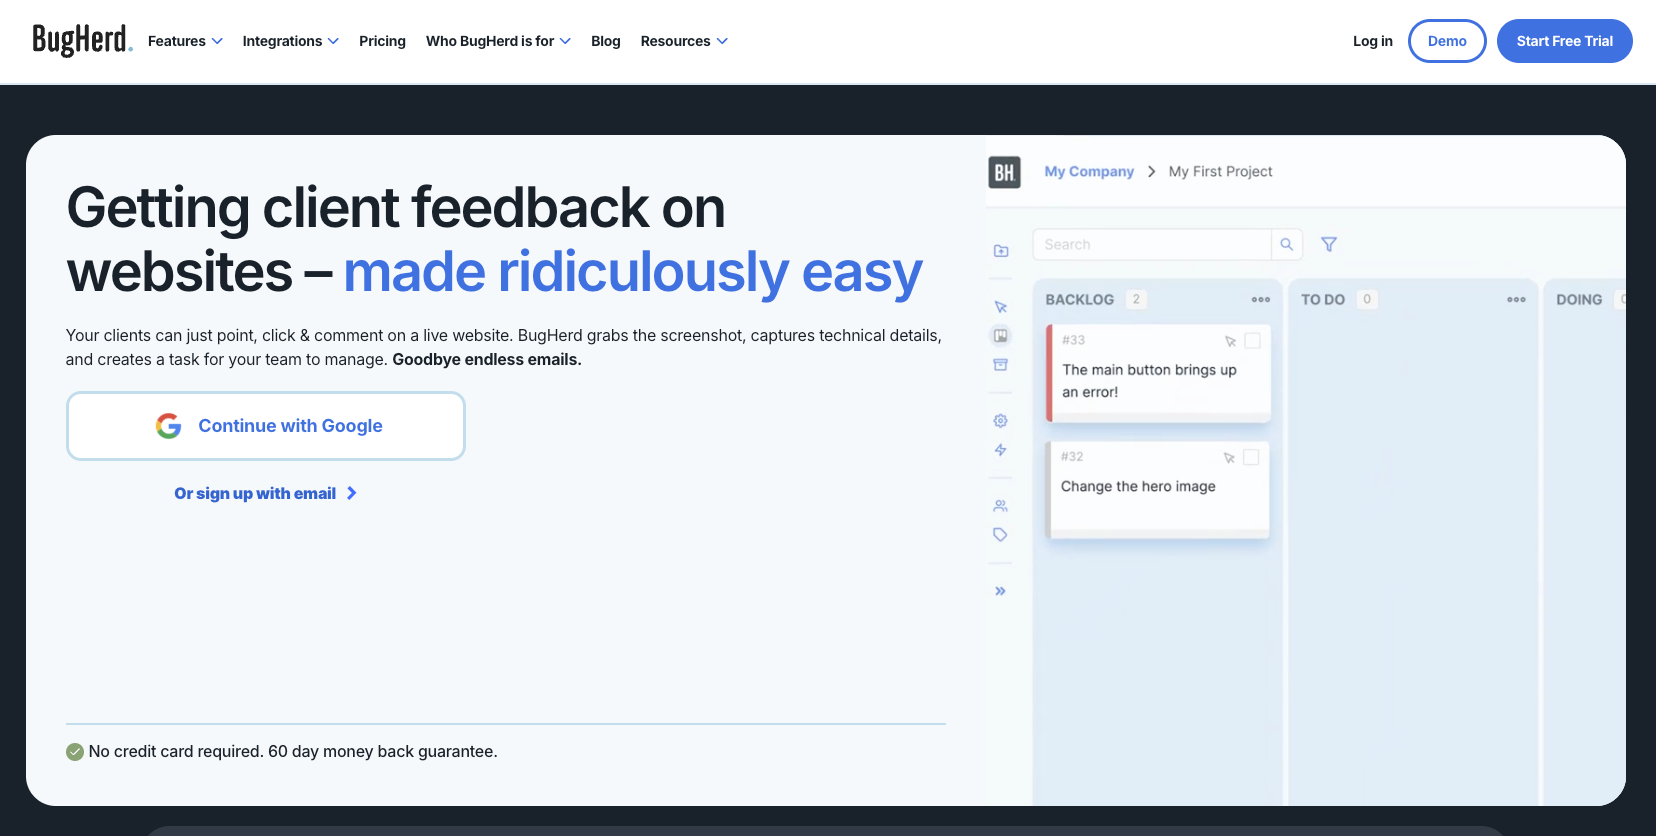The width and height of the screenshot is (1656, 836).
Task: Select the cursor pointer icon in sidebar
Action: (1001, 307)
